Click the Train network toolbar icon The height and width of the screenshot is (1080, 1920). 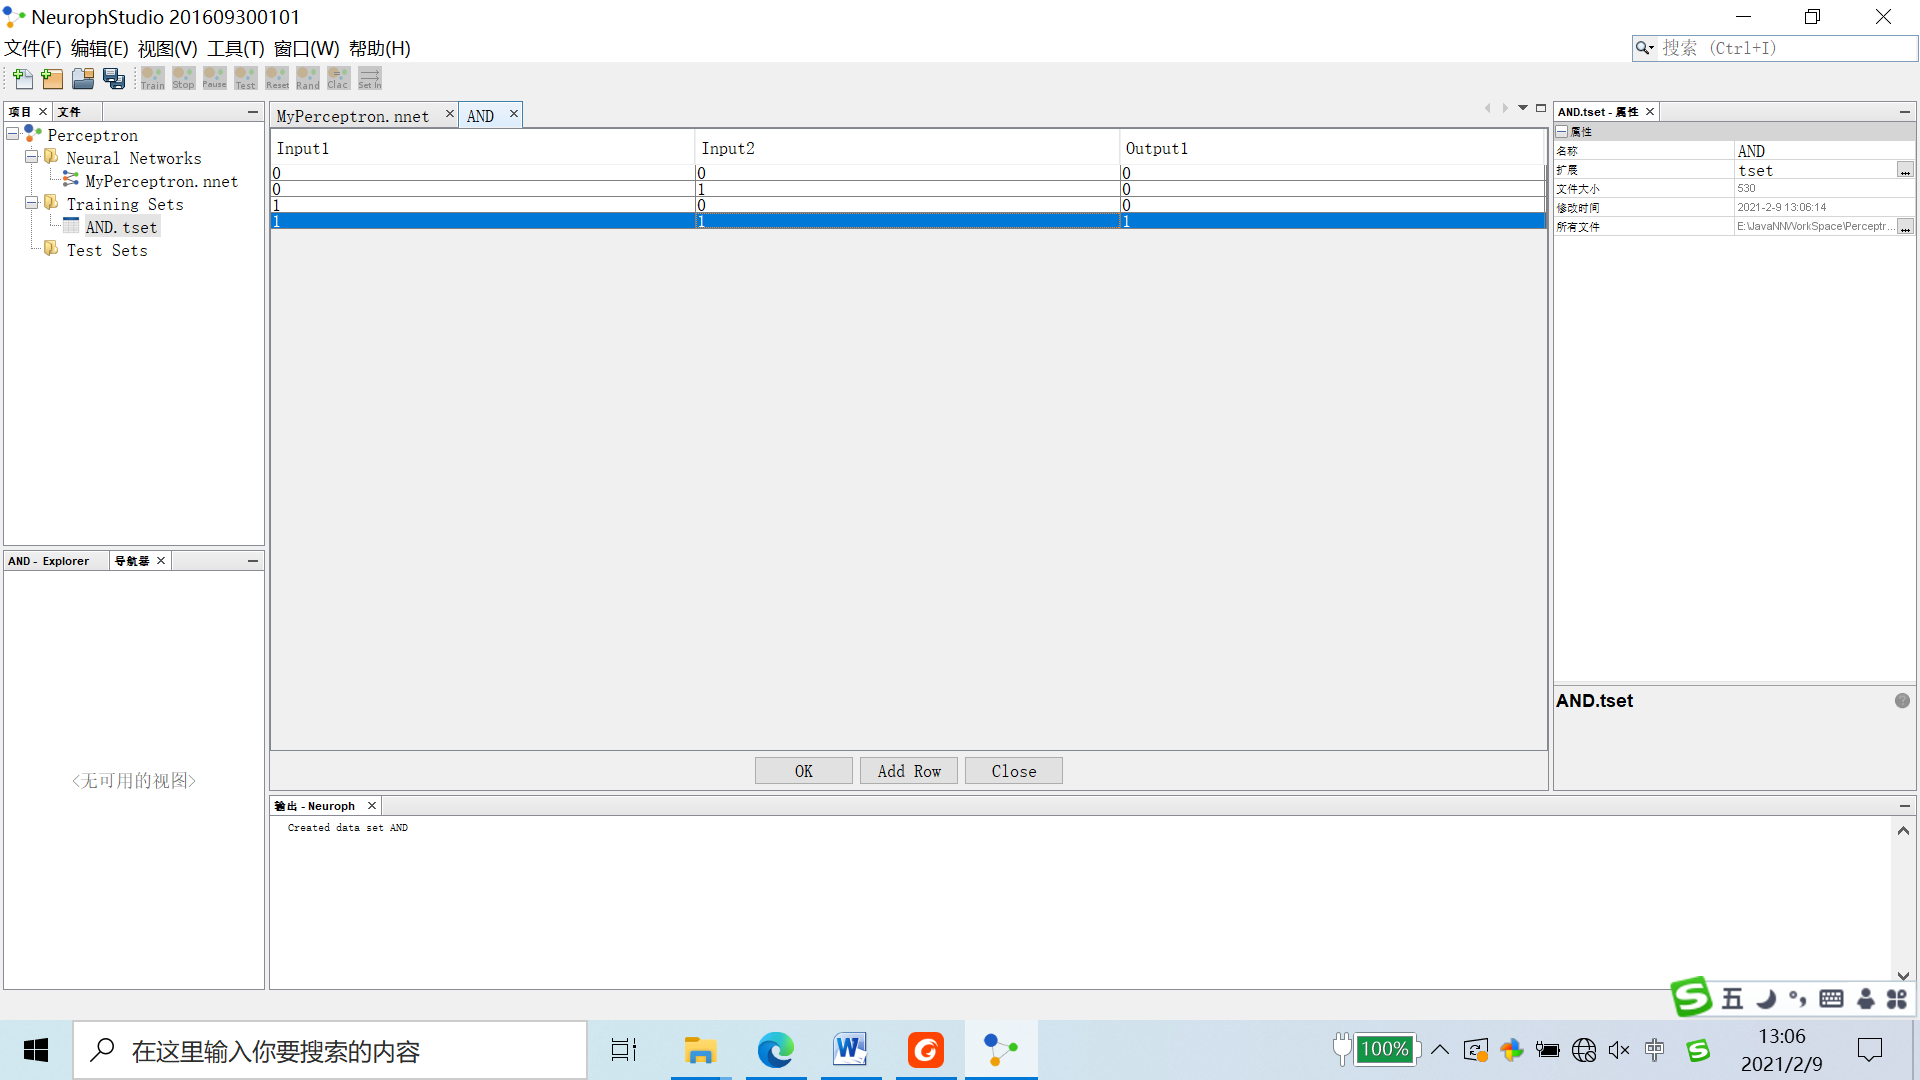click(153, 78)
